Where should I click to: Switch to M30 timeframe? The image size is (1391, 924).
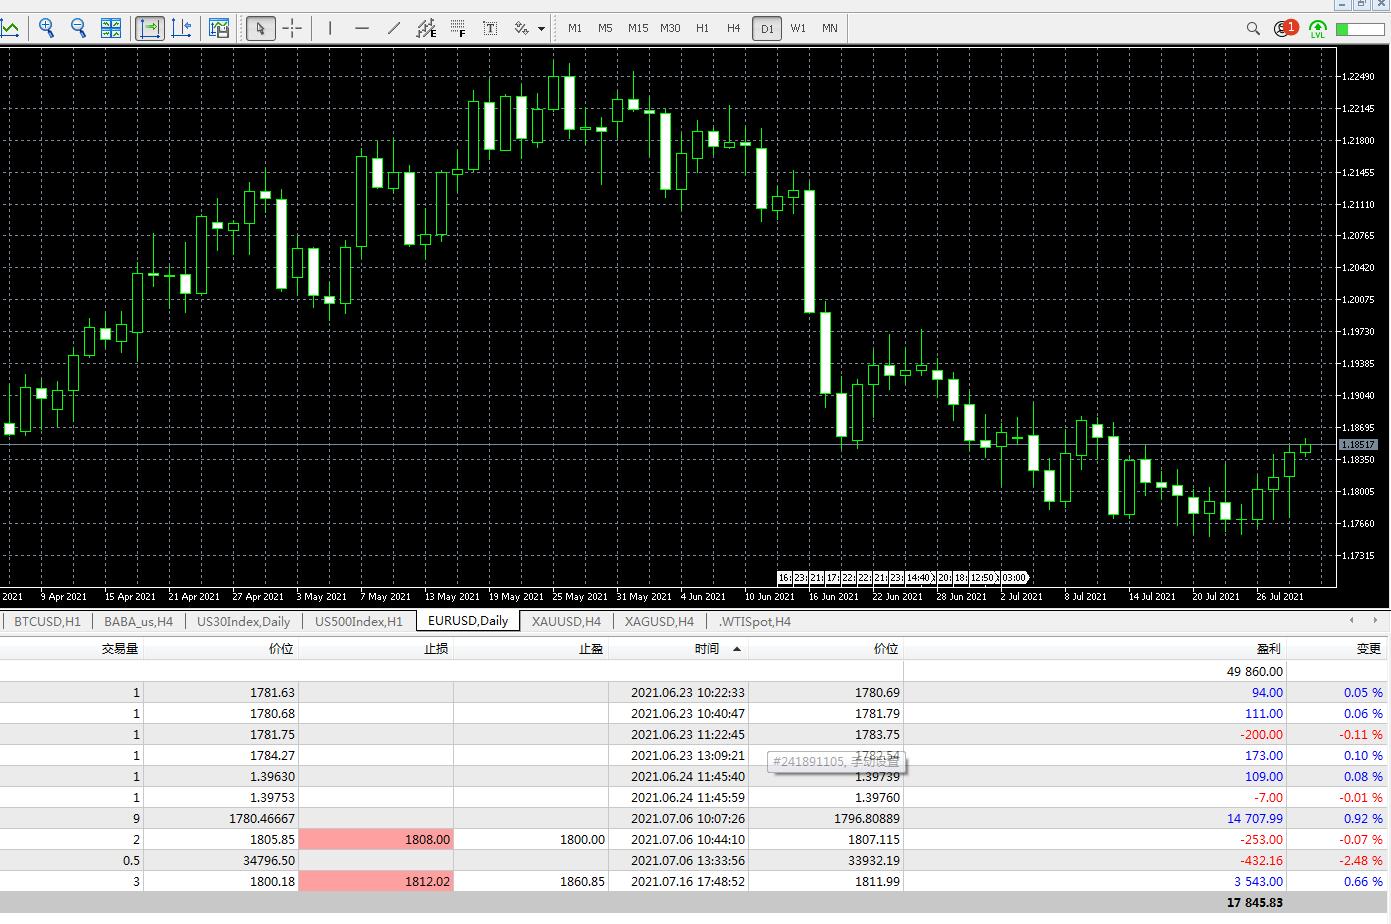670,28
